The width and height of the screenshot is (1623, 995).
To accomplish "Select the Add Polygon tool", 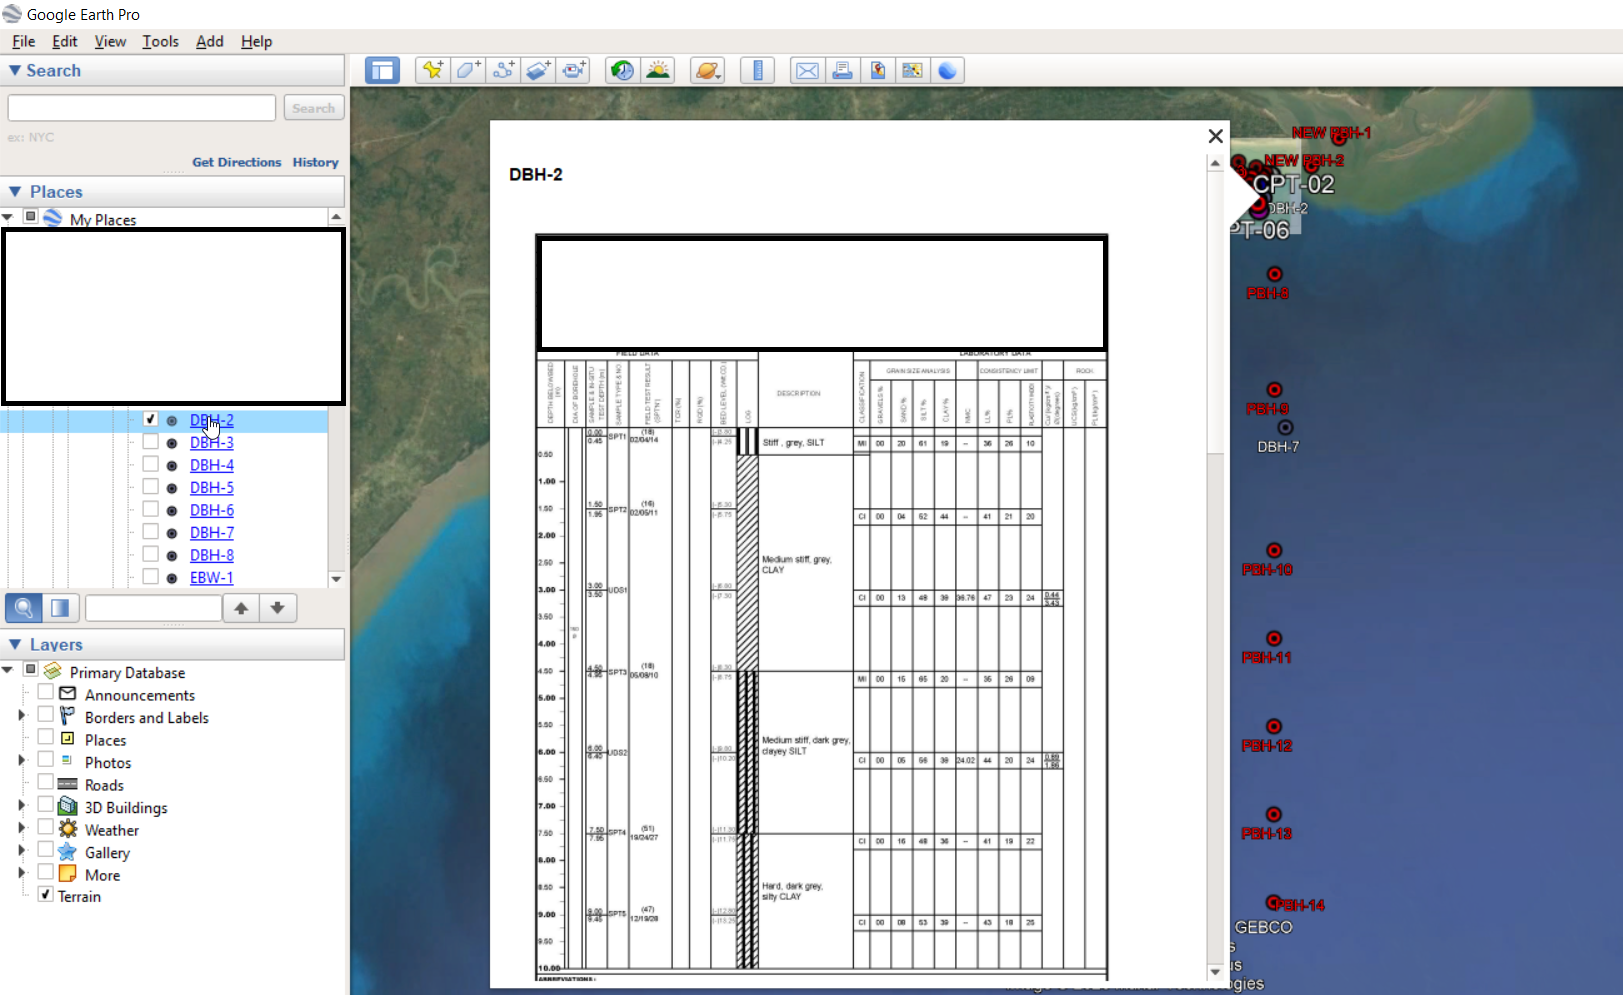I will click(x=468, y=70).
